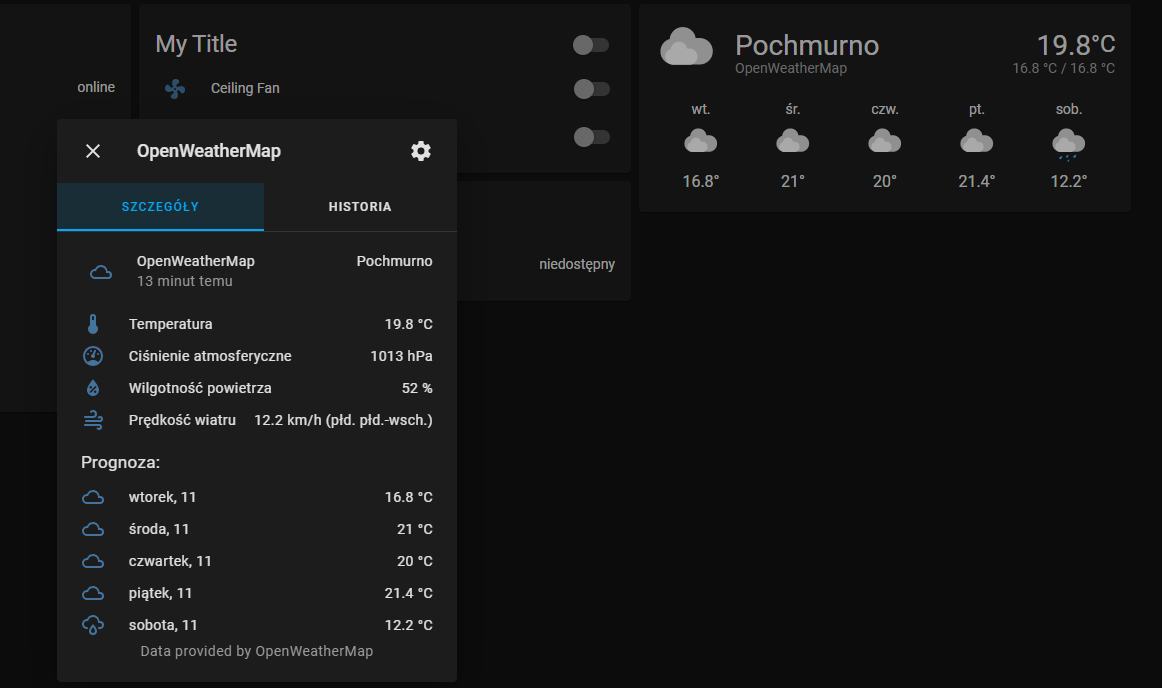Screen dimensions: 1162x688
Task: Click the cloud icon beside OpenWeatherMap state
Action: [101, 272]
